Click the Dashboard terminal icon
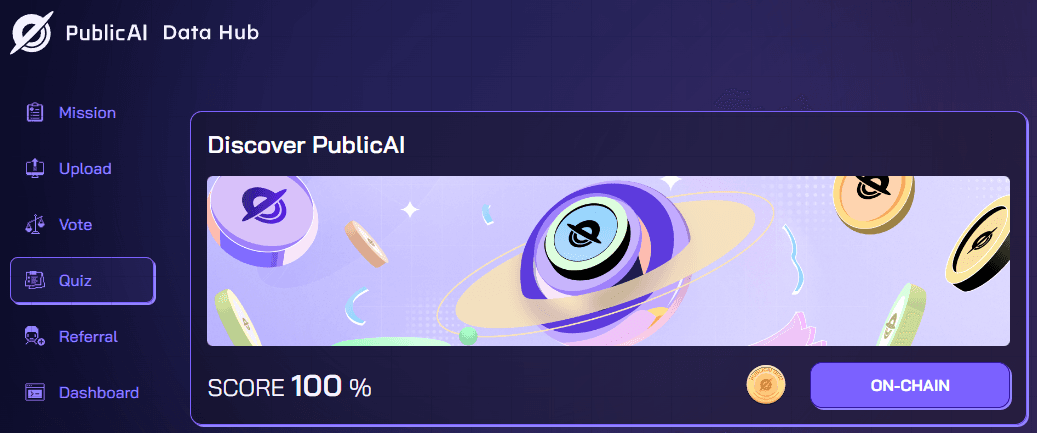 tap(34, 393)
